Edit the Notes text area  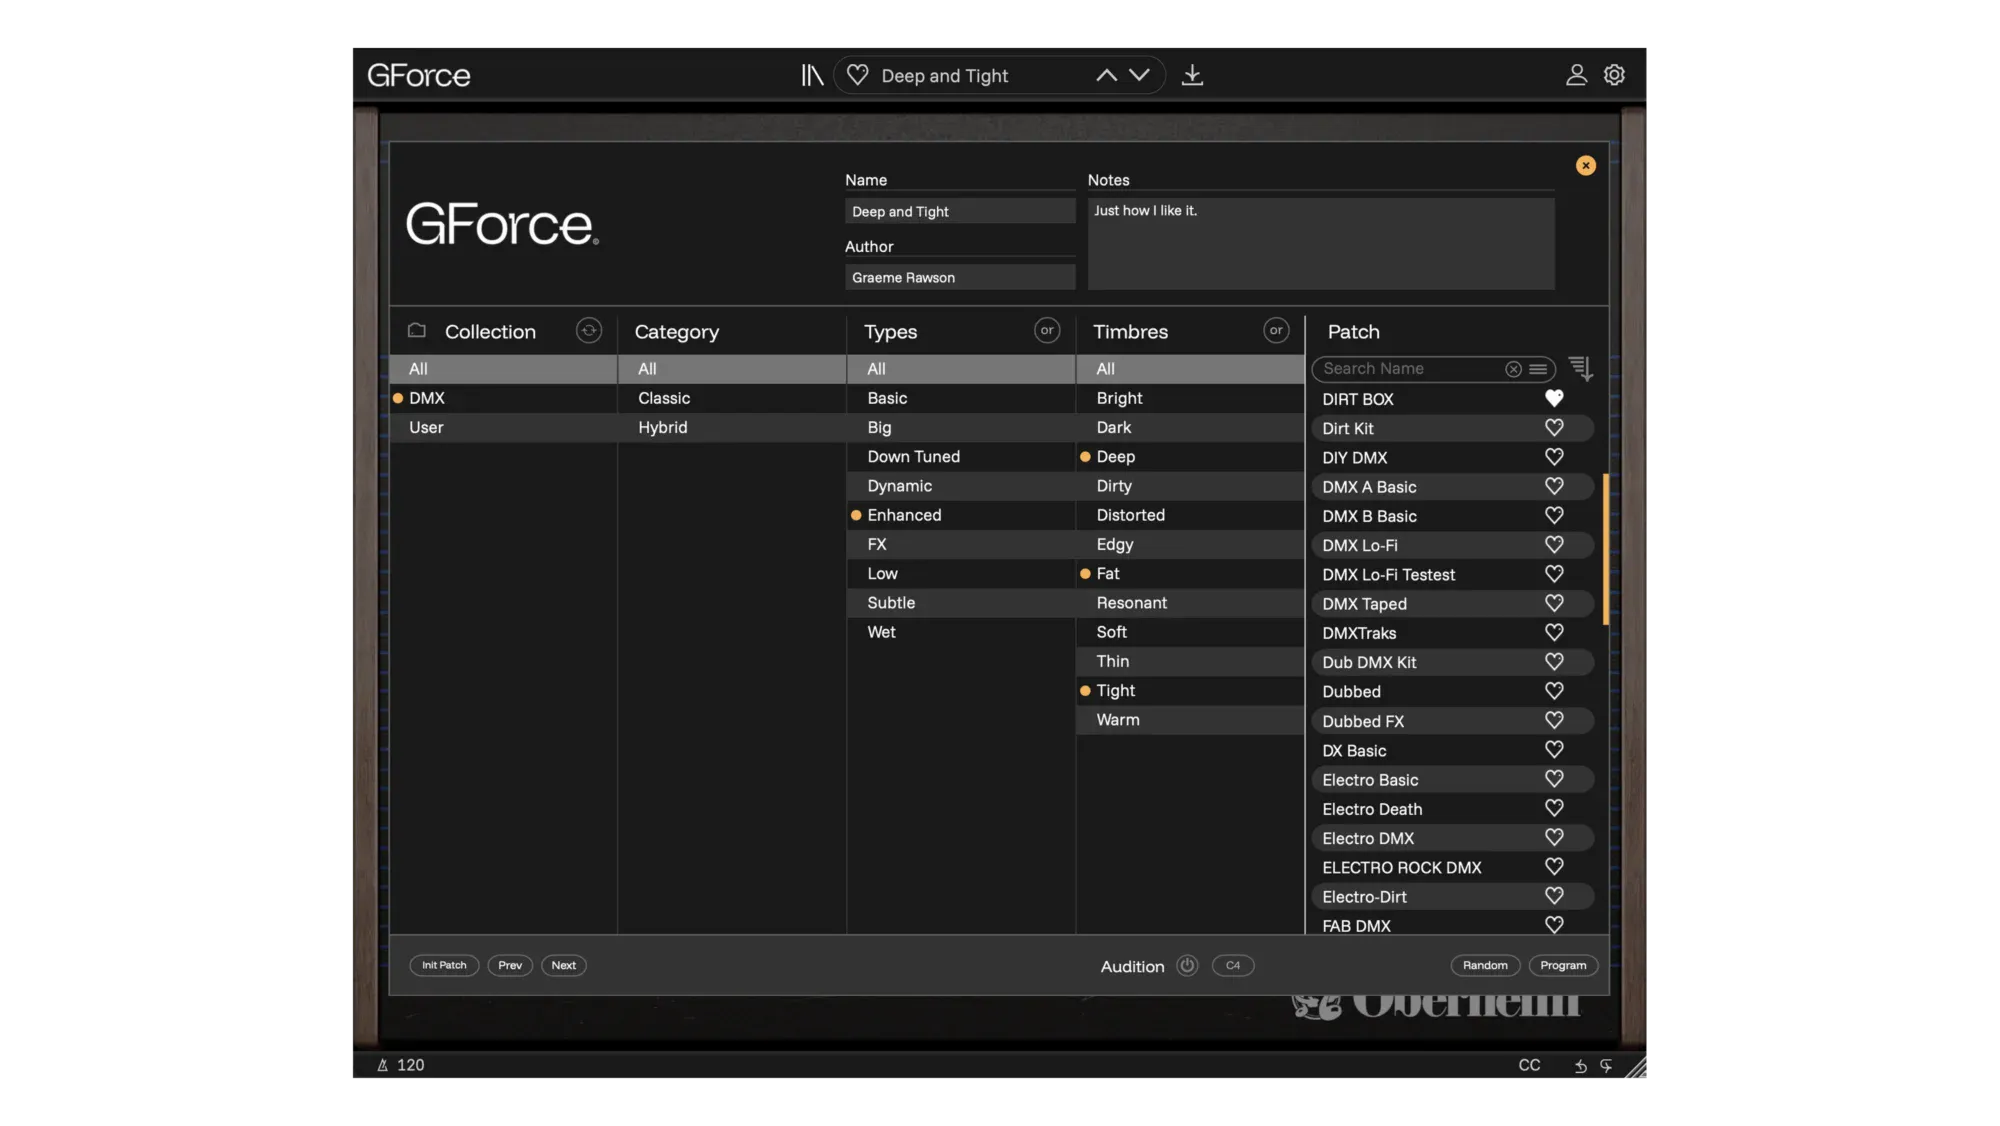coord(1321,243)
